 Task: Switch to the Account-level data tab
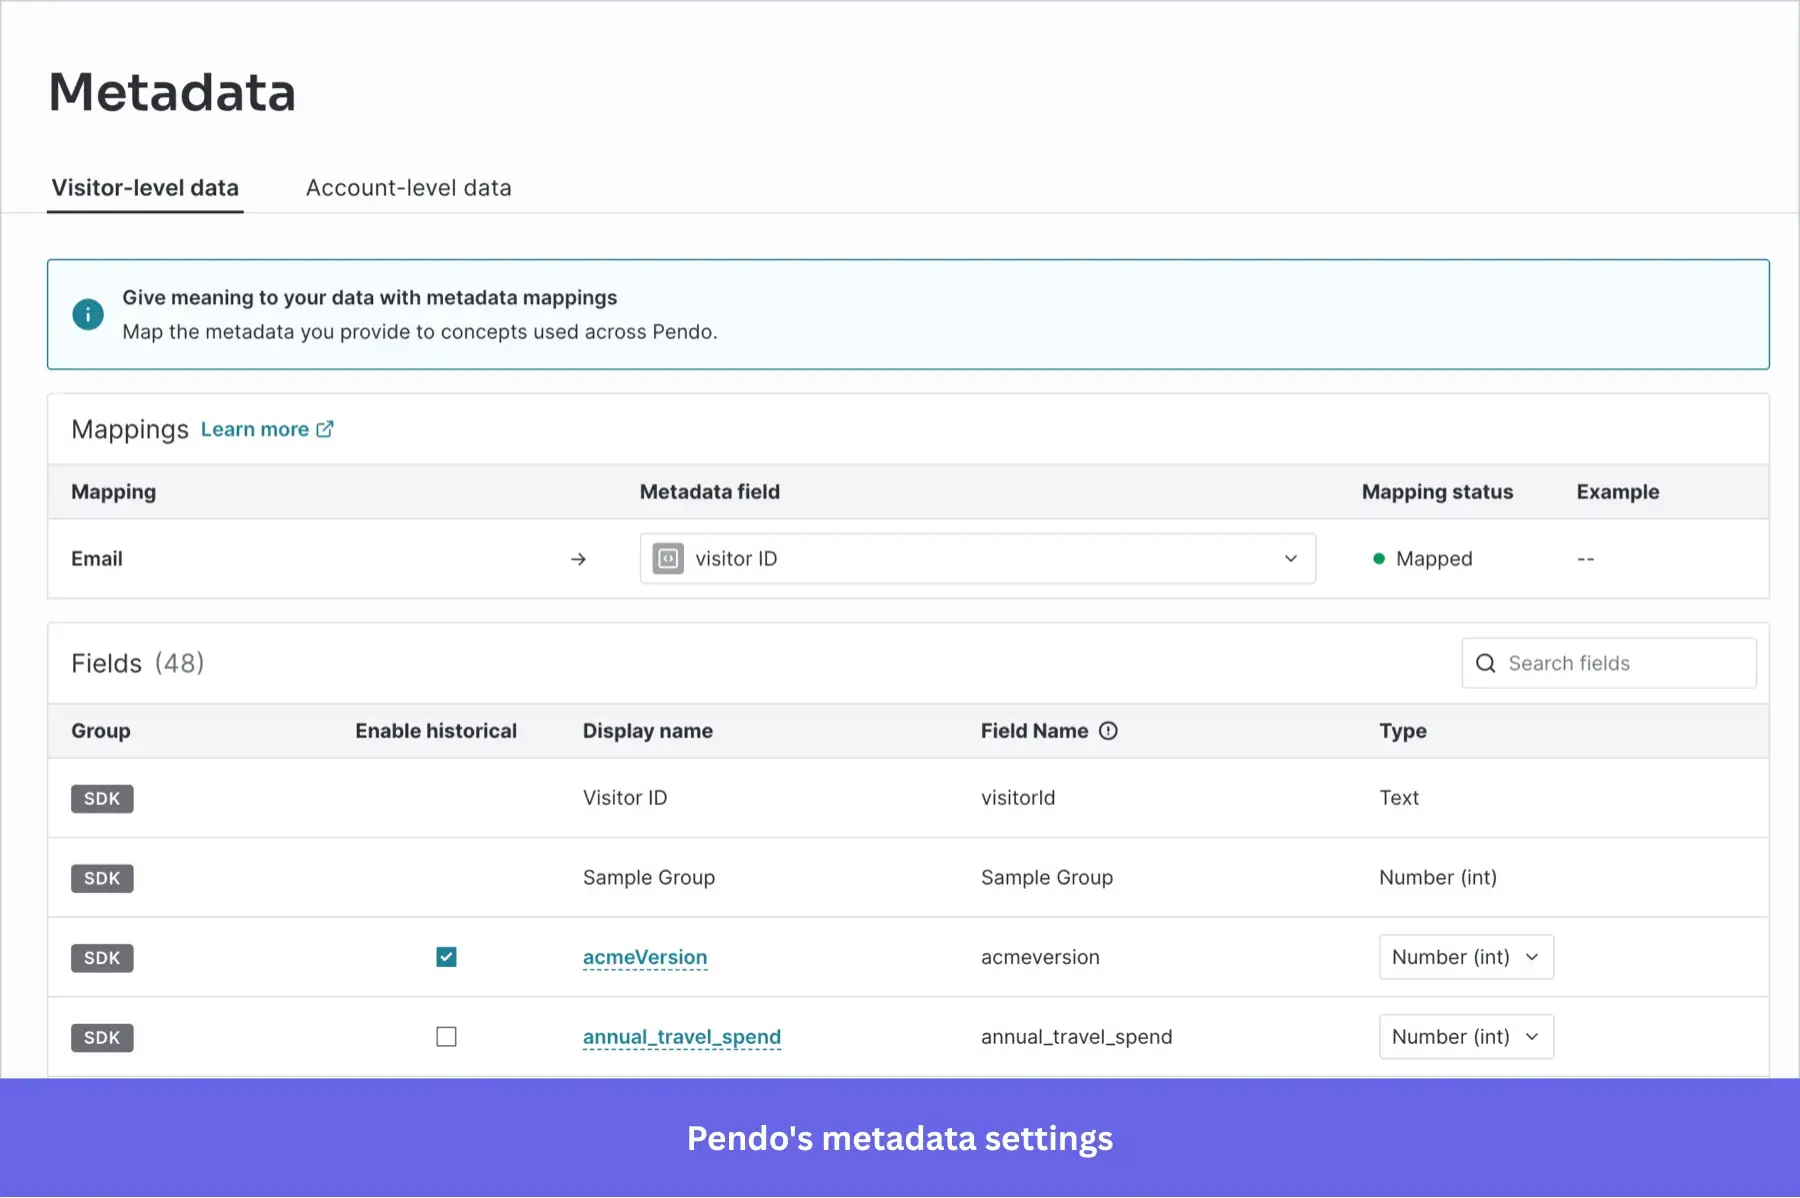408,187
